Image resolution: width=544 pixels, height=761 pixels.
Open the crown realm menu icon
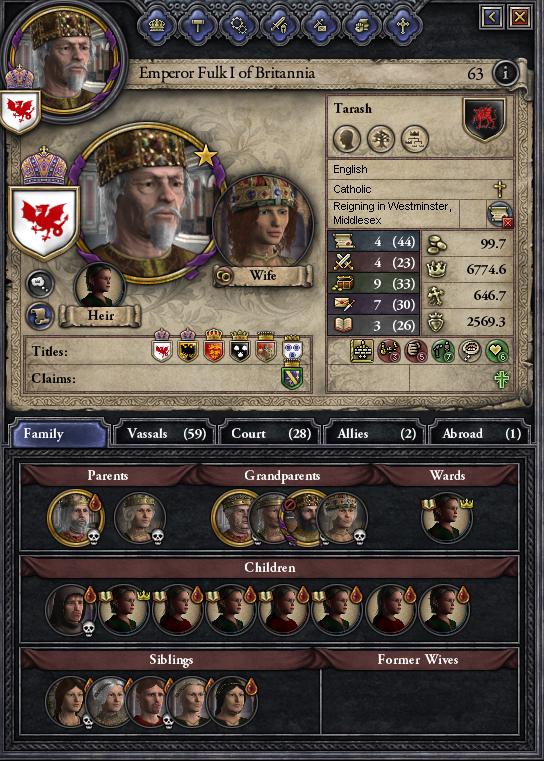pyautogui.click(x=157, y=25)
